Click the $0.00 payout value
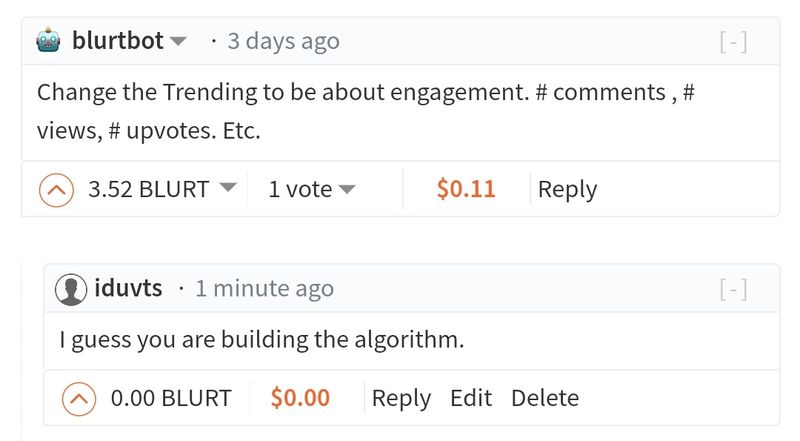Image resolution: width=800 pixels, height=441 pixels. pos(300,398)
